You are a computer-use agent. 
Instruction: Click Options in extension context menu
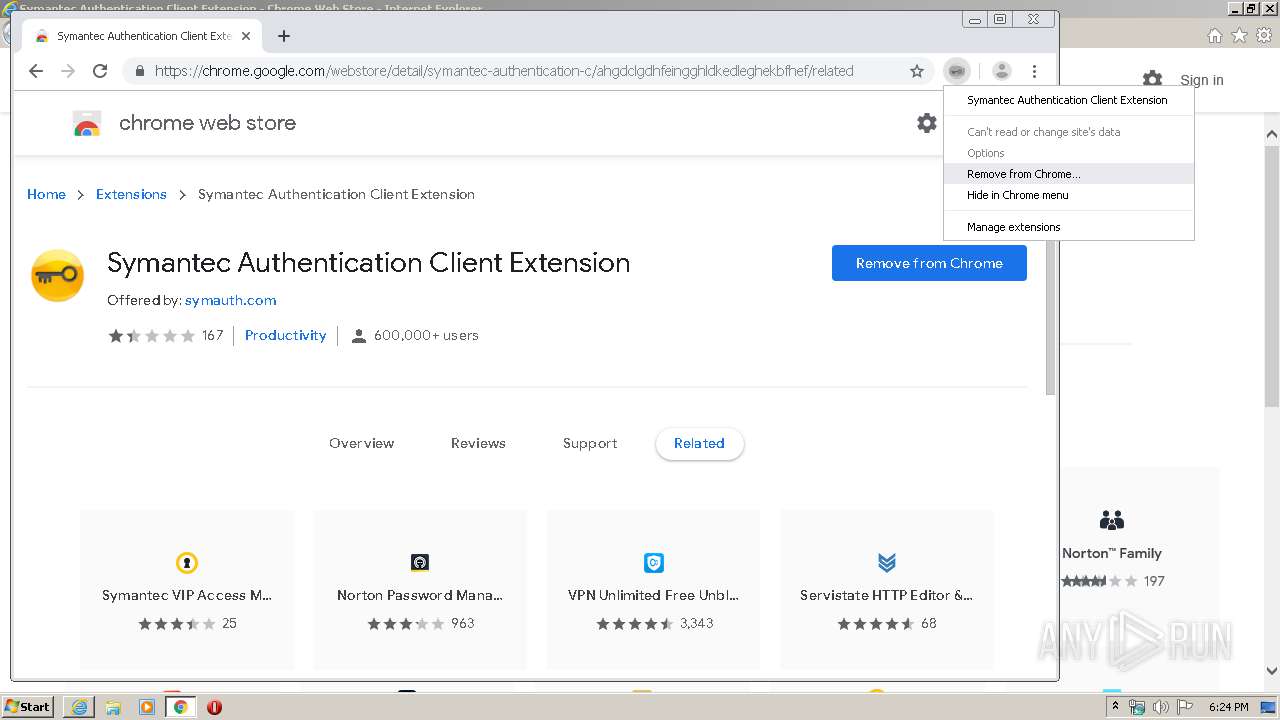[x=1069, y=153]
